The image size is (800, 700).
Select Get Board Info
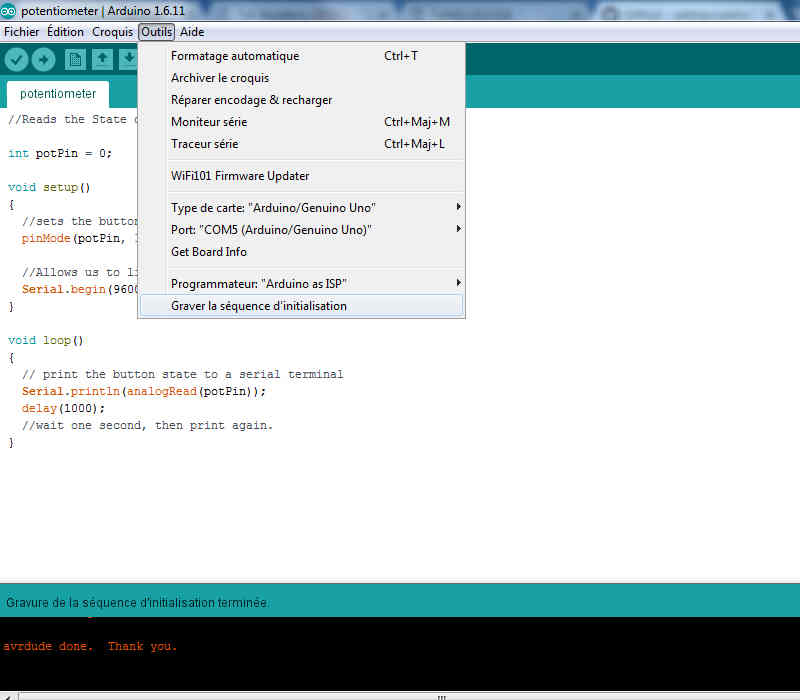[302, 252]
